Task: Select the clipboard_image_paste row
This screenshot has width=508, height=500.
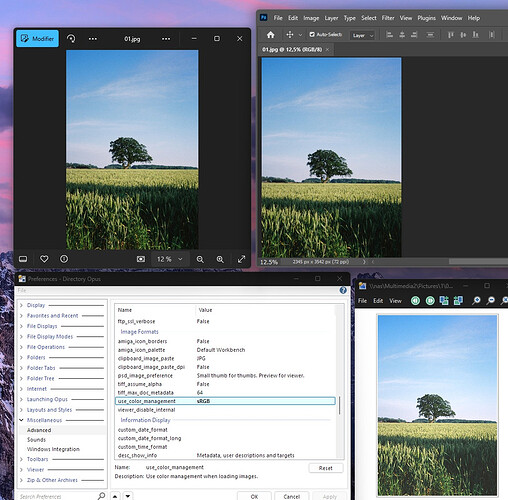Action: [x=225, y=358]
